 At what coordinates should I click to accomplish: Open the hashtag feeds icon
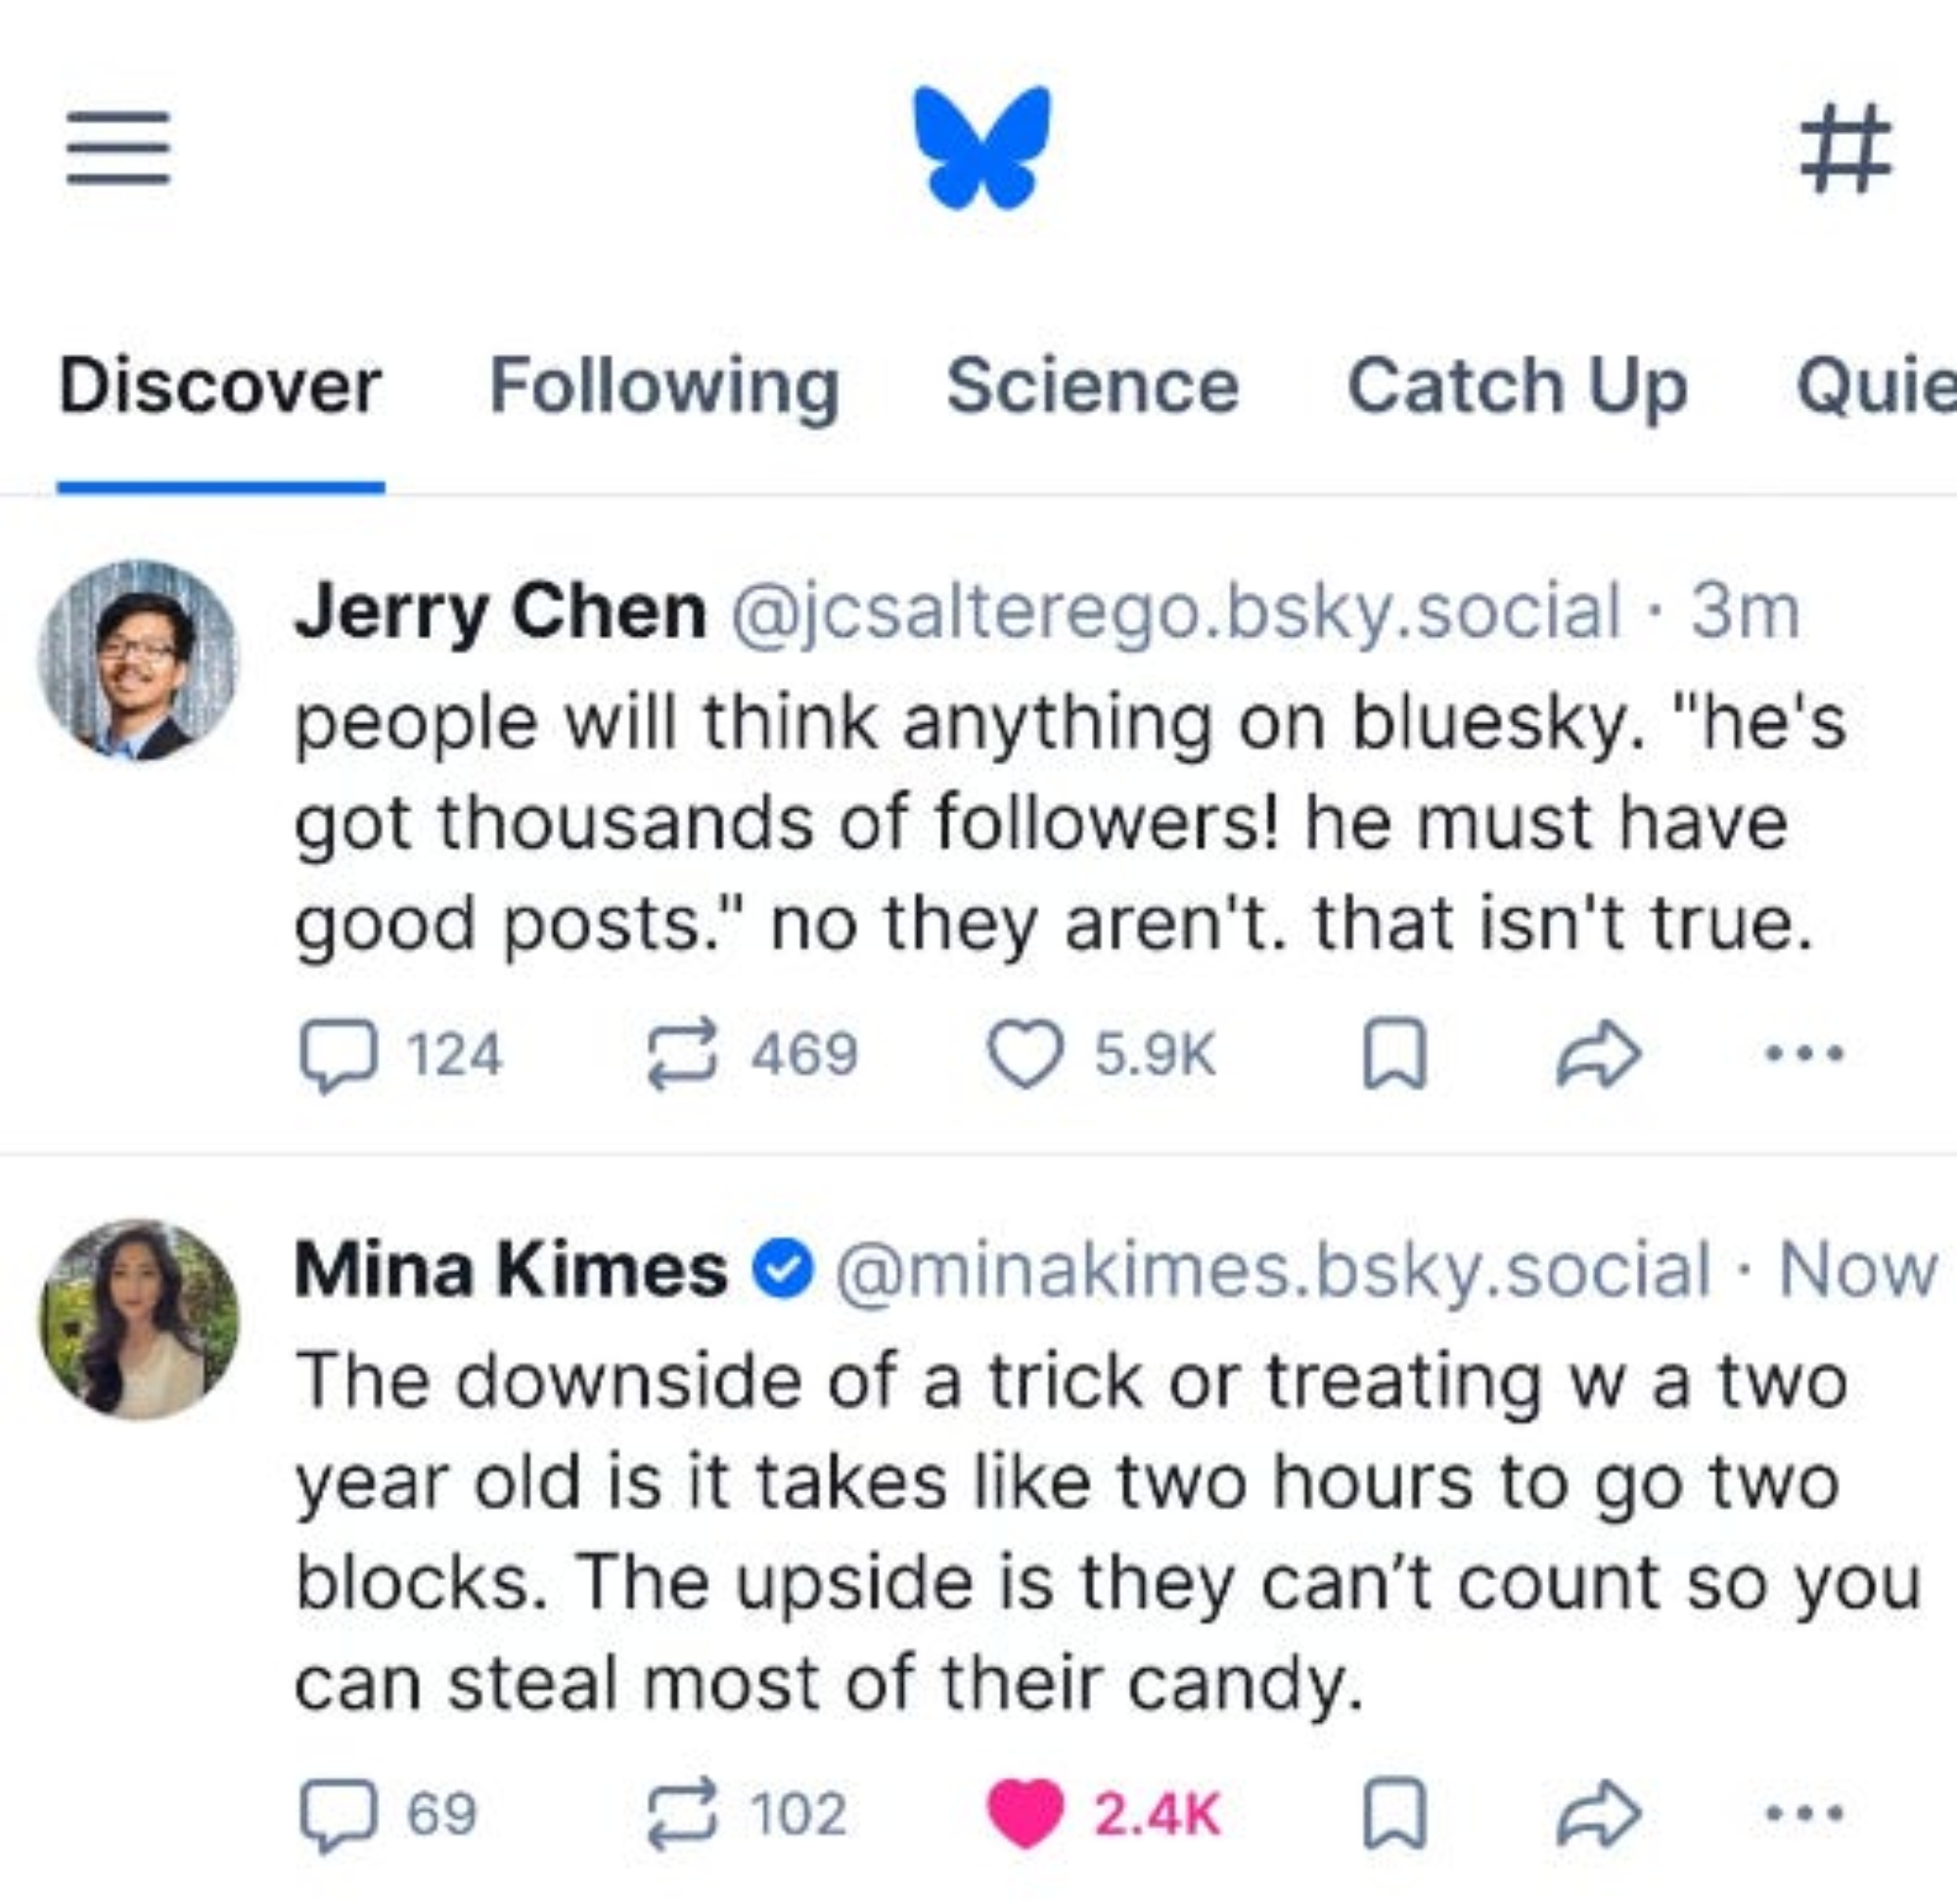(x=1845, y=148)
